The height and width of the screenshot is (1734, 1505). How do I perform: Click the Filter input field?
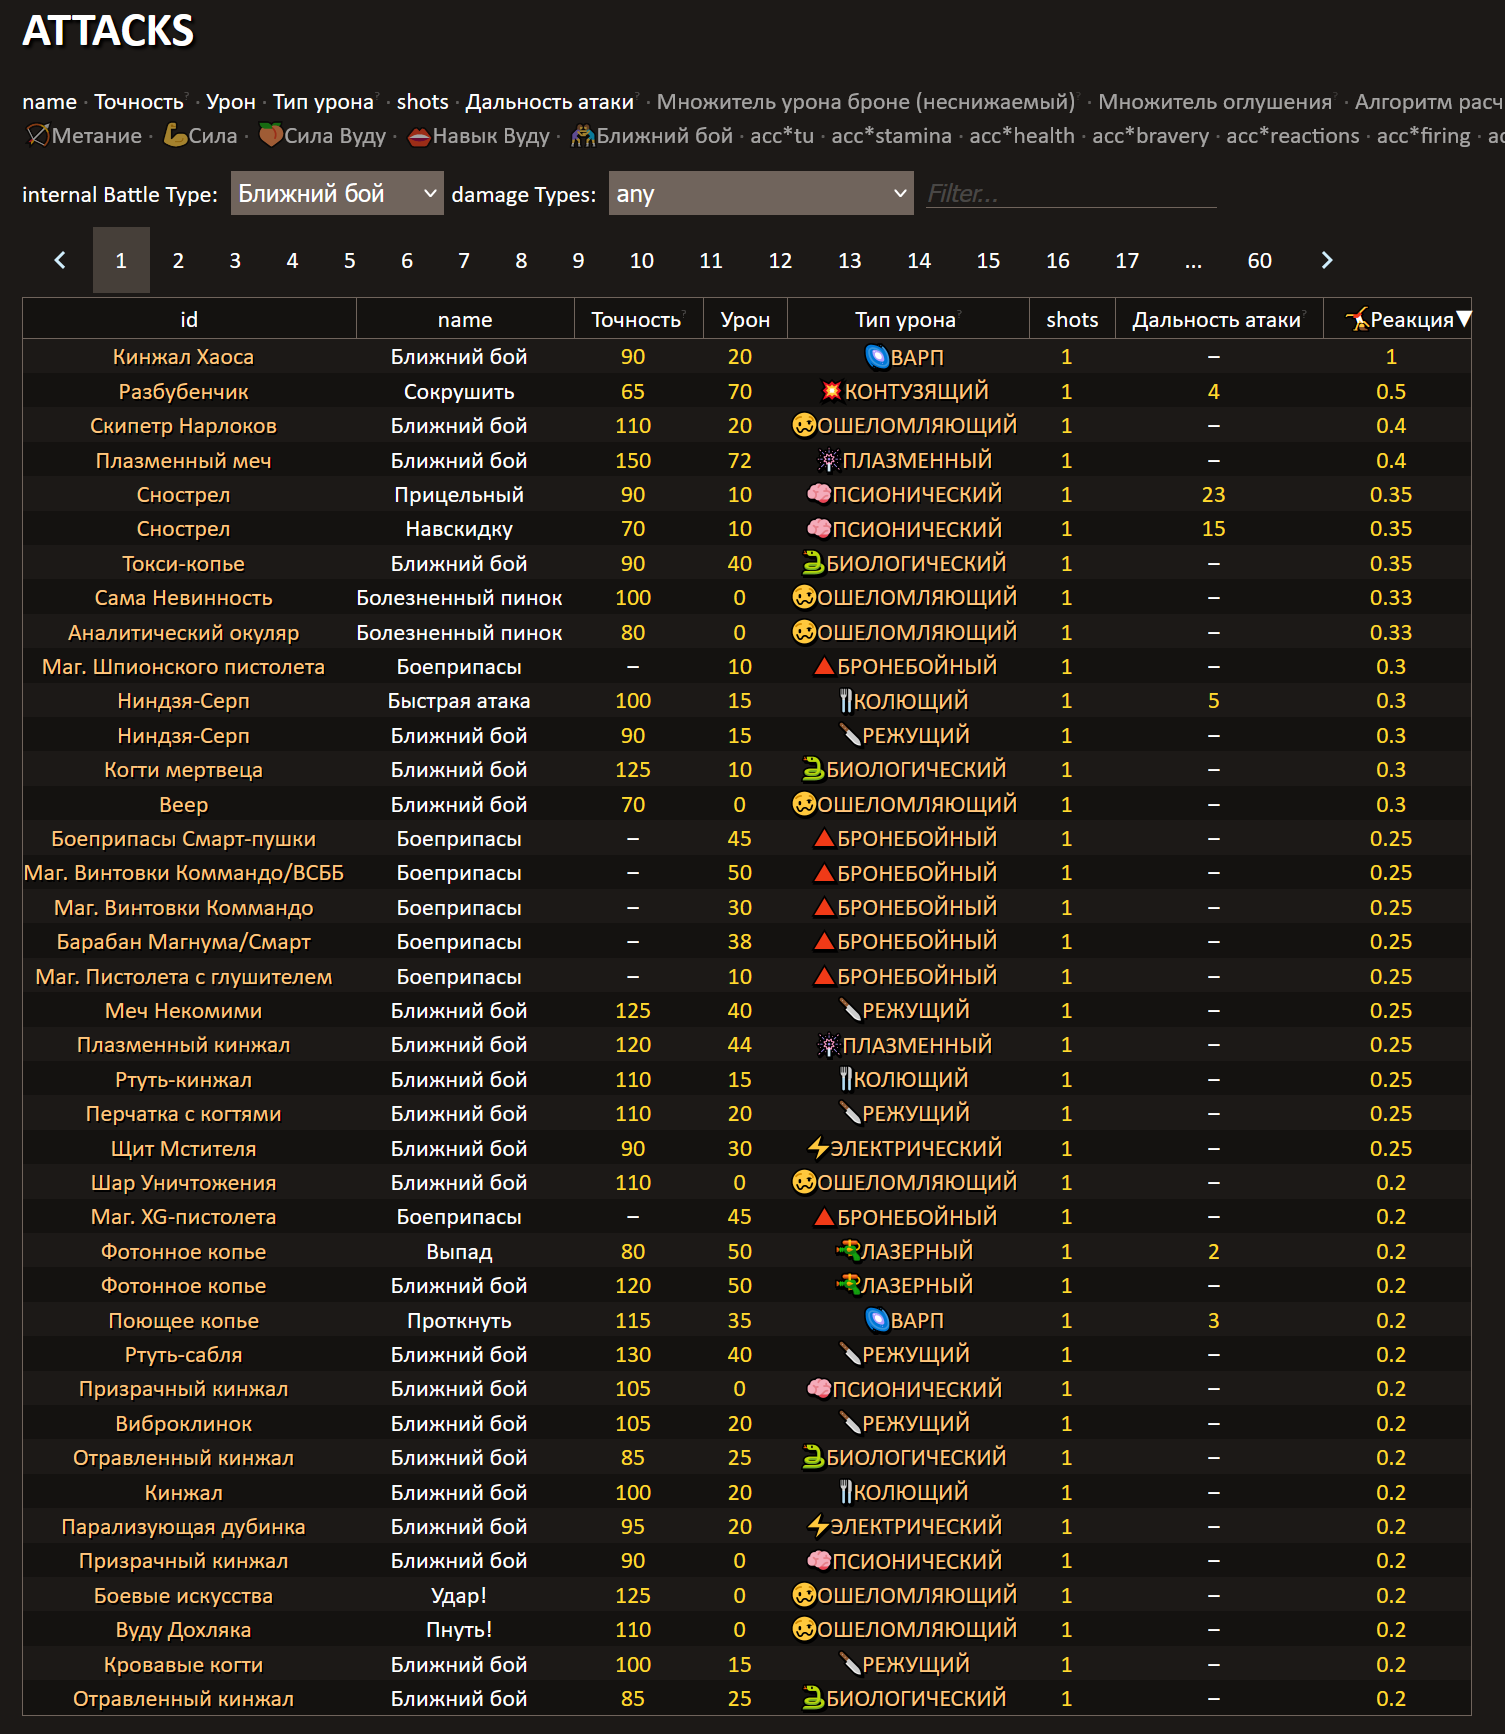point(1071,193)
